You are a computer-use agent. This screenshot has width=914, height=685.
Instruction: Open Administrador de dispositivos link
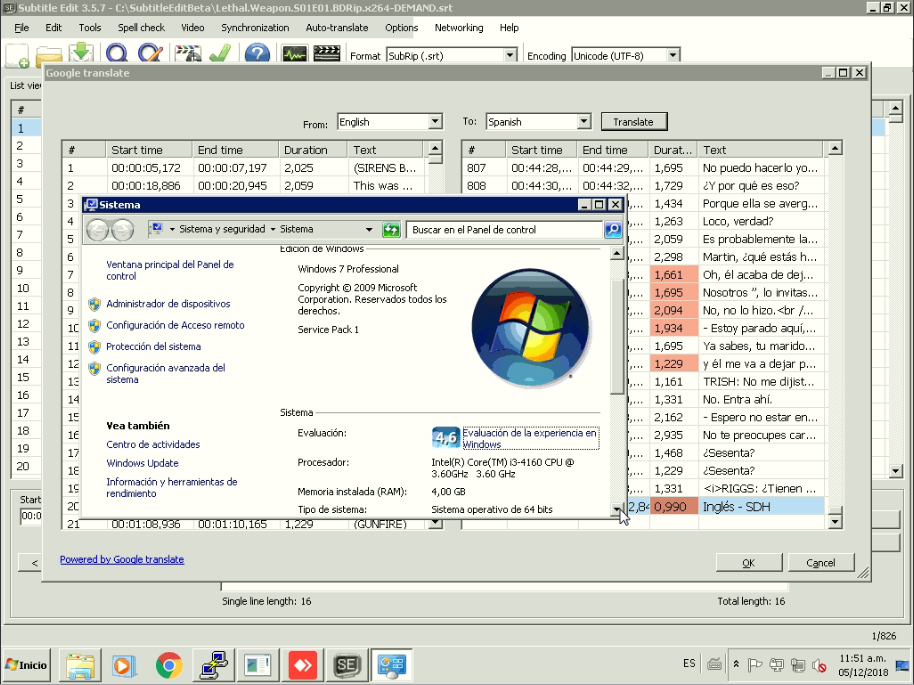tap(168, 304)
